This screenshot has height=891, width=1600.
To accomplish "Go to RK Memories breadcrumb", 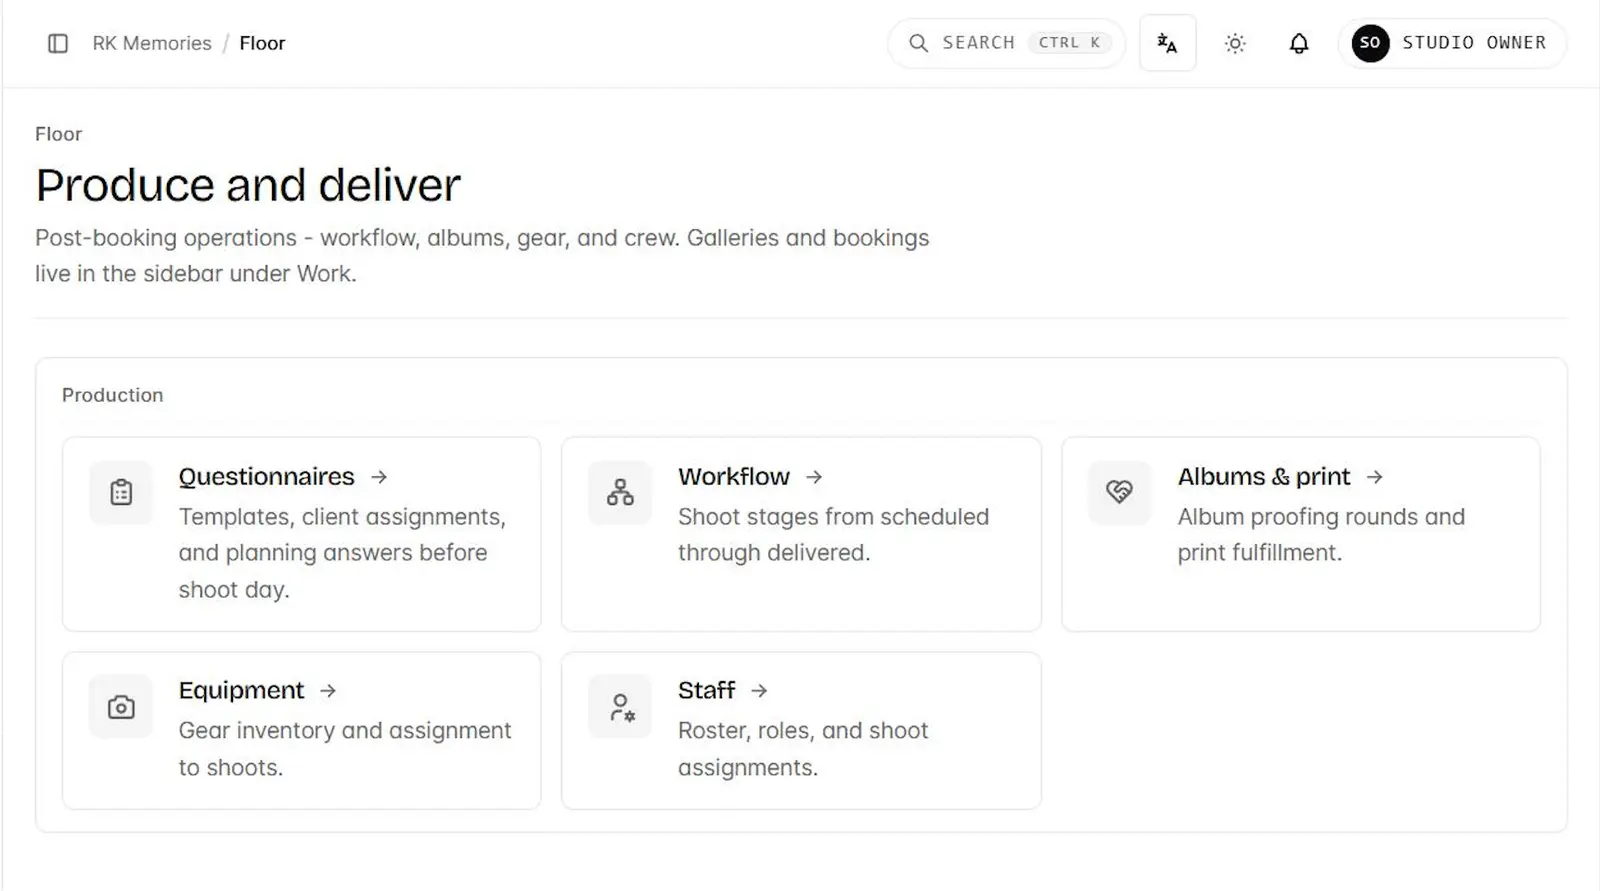I will click(x=152, y=43).
